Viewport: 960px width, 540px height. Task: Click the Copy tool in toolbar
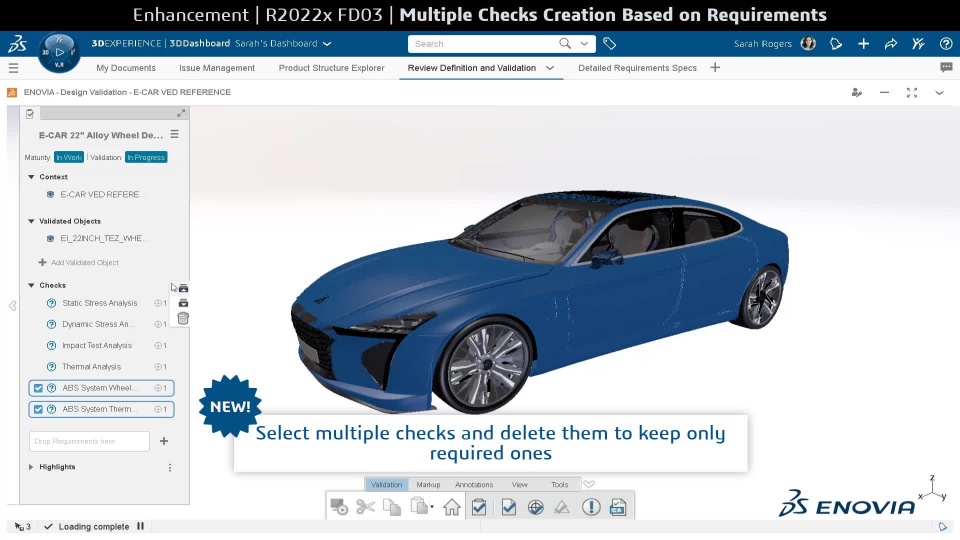[x=392, y=507]
